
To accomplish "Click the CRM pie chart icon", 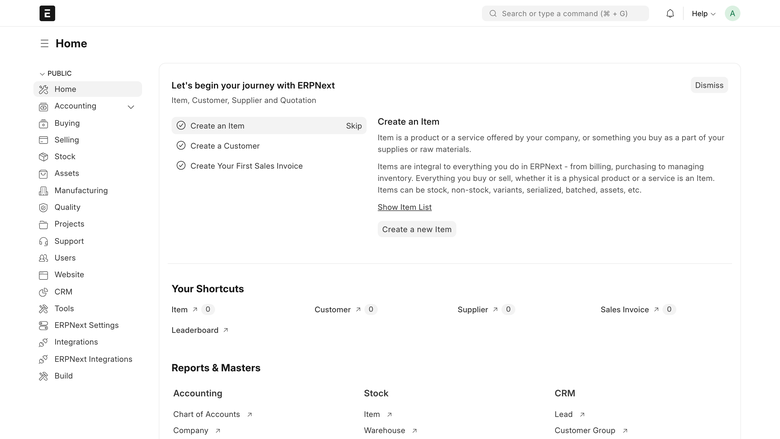I will (44, 292).
